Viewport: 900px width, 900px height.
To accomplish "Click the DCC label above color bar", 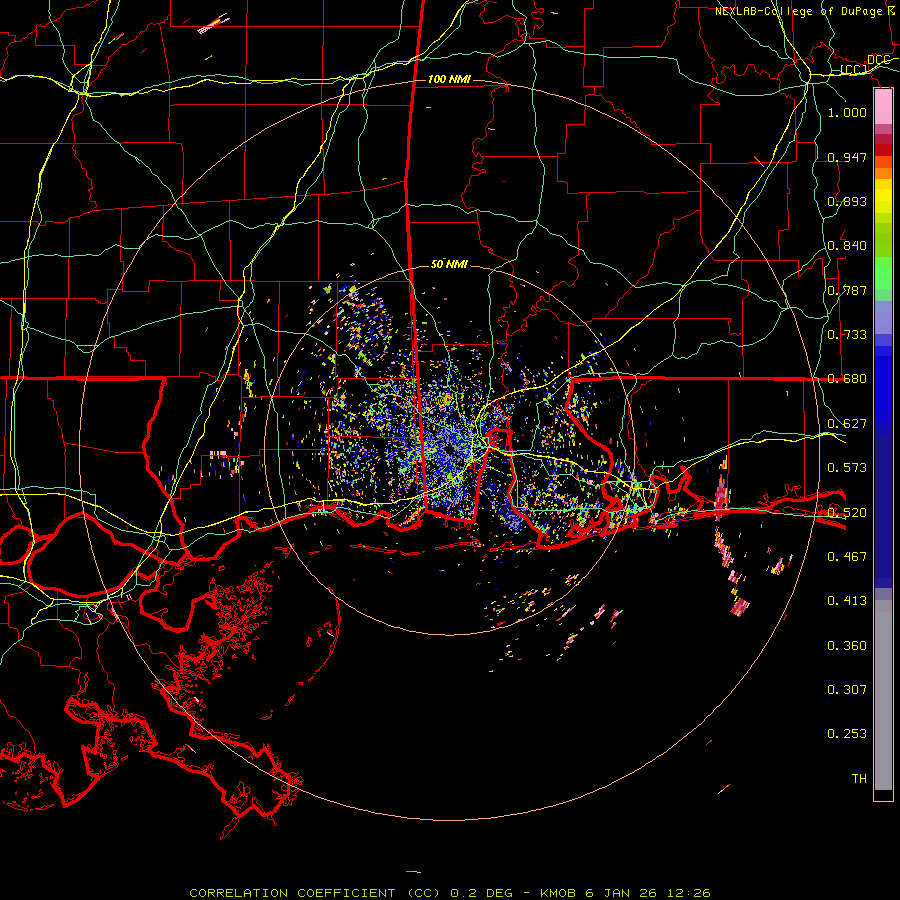I will coord(879,60).
